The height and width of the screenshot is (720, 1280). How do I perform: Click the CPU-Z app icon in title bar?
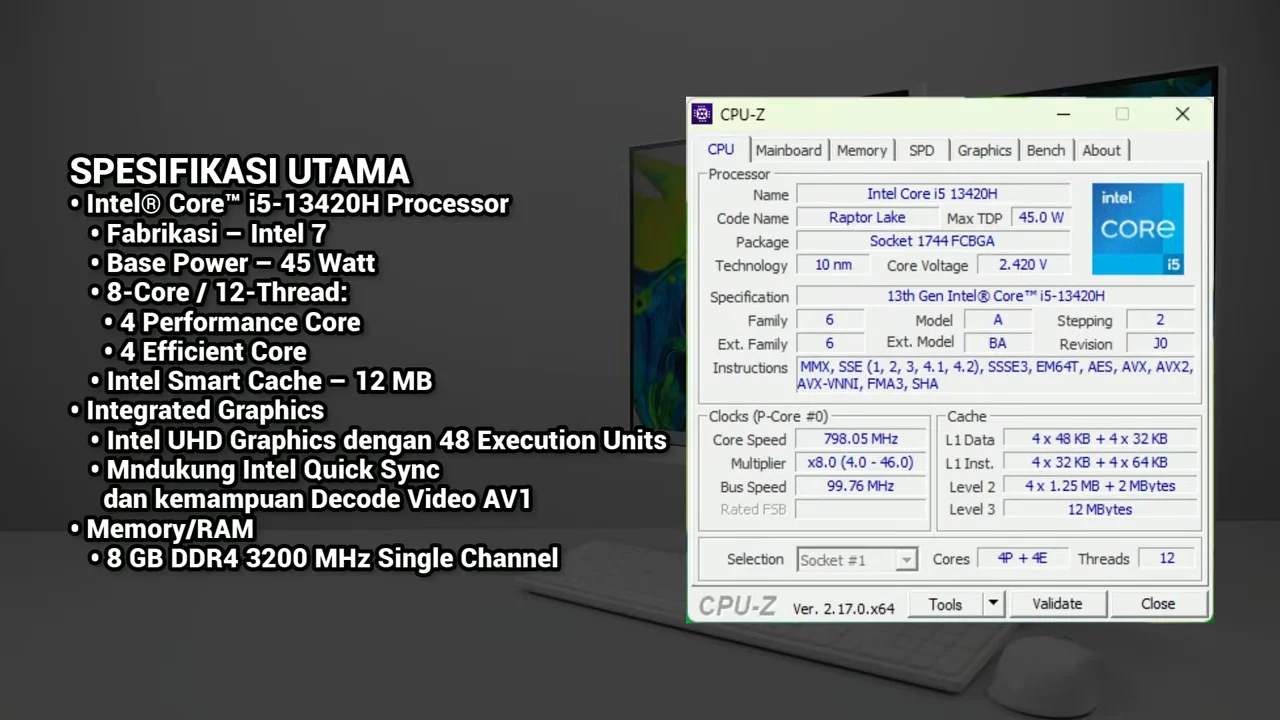point(702,114)
